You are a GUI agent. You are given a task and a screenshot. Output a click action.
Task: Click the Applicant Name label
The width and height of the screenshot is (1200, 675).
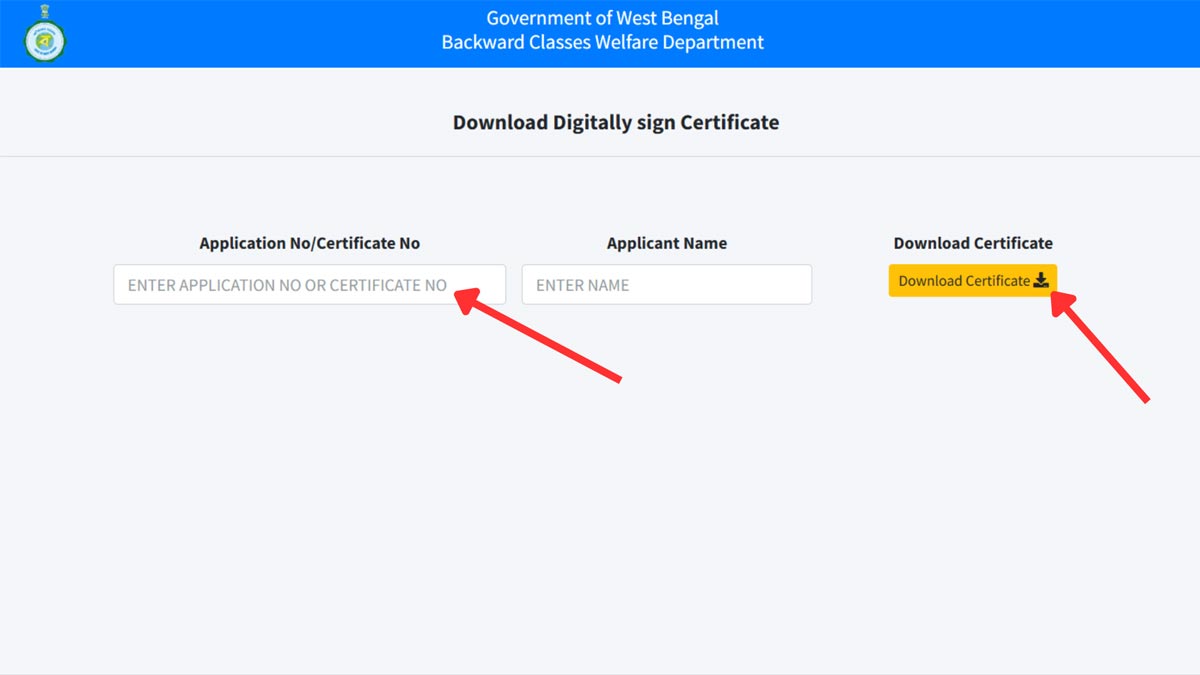(x=667, y=243)
